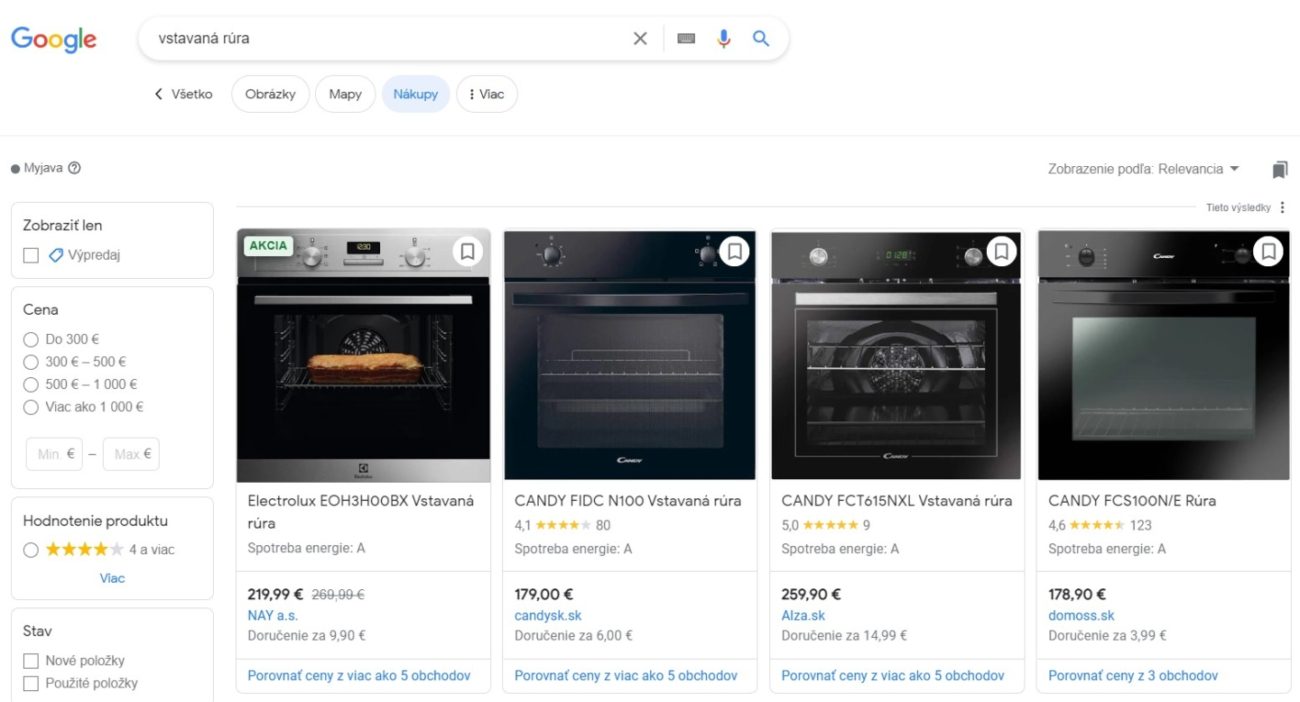Open Zobrazenie podľa Relevancia sort dropdown
Image resolution: width=1300 pixels, height=702 pixels.
(x=1144, y=169)
